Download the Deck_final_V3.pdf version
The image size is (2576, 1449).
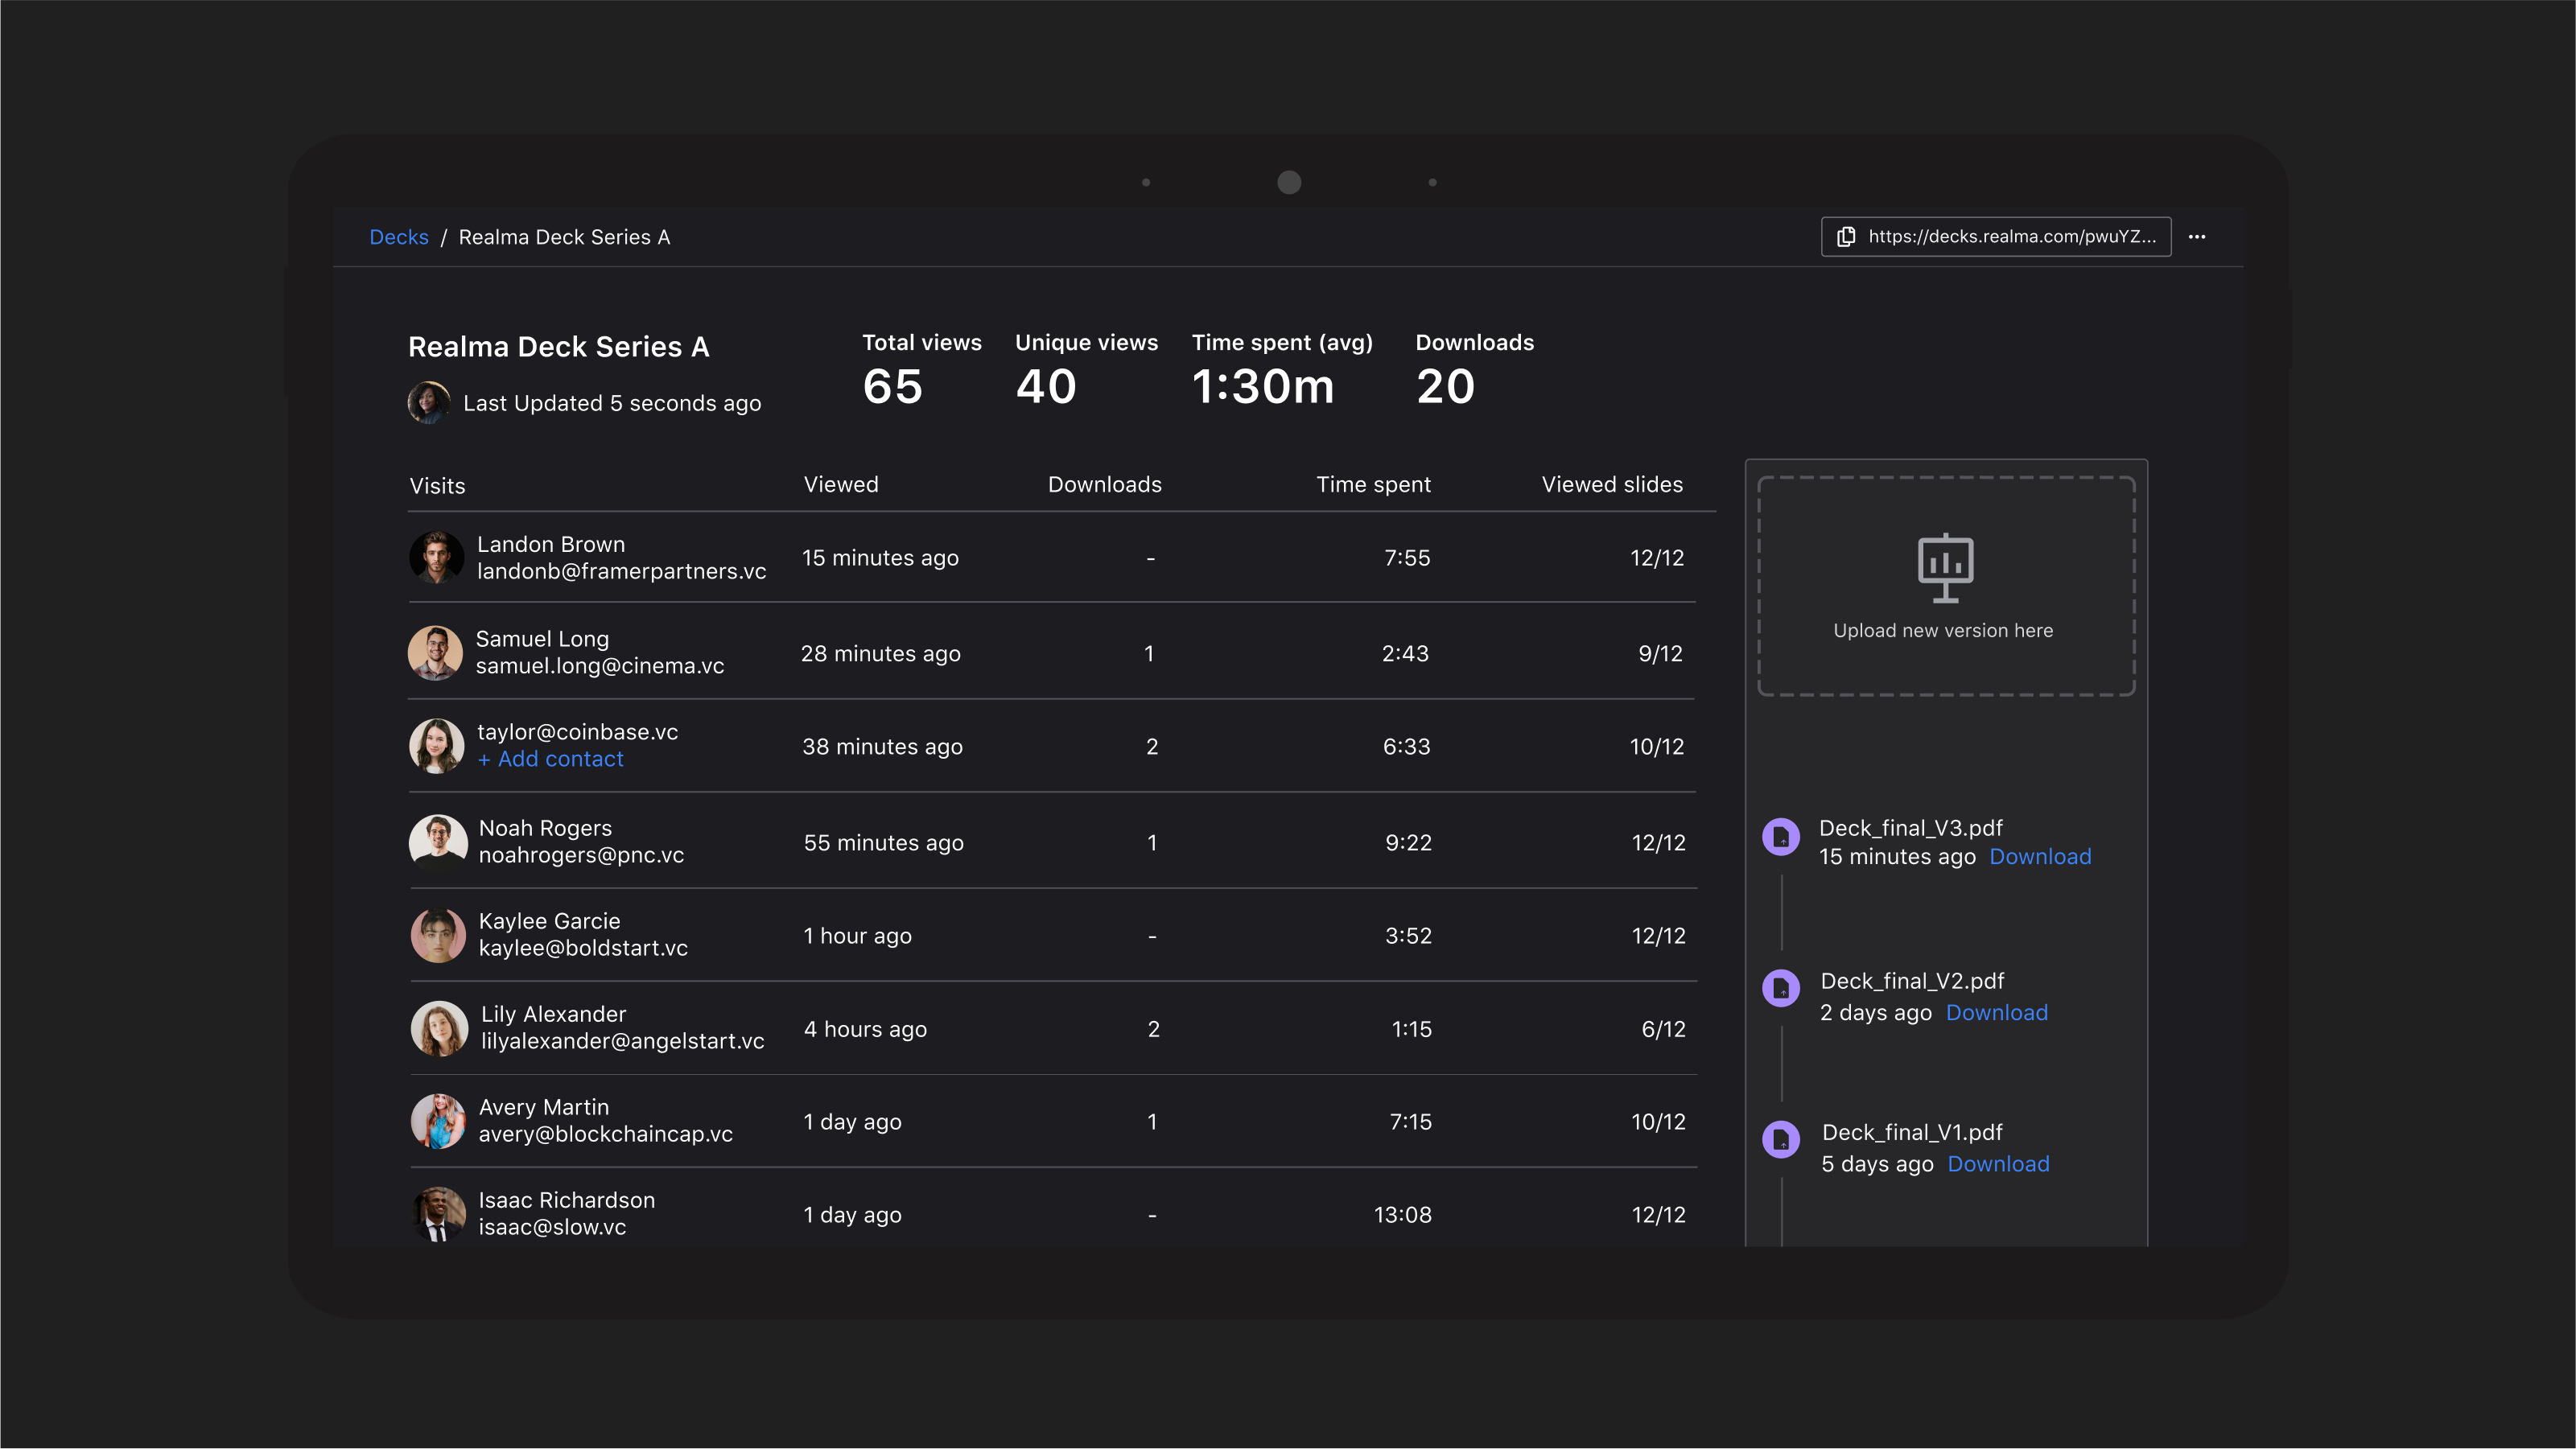coord(2040,856)
